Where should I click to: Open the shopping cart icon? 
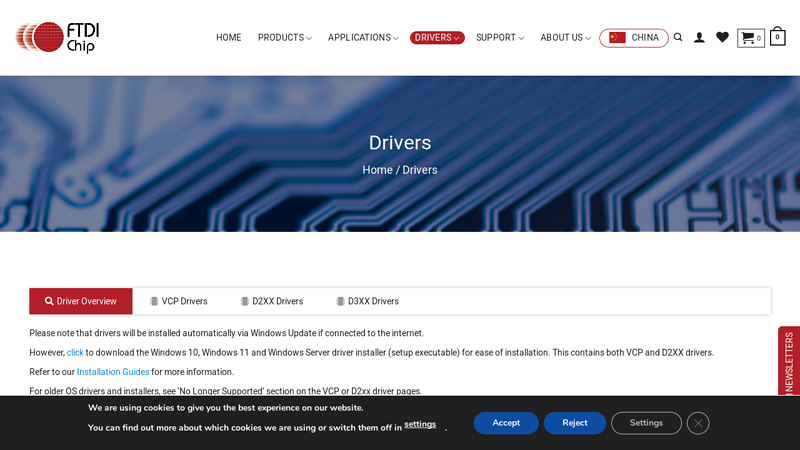coord(750,38)
